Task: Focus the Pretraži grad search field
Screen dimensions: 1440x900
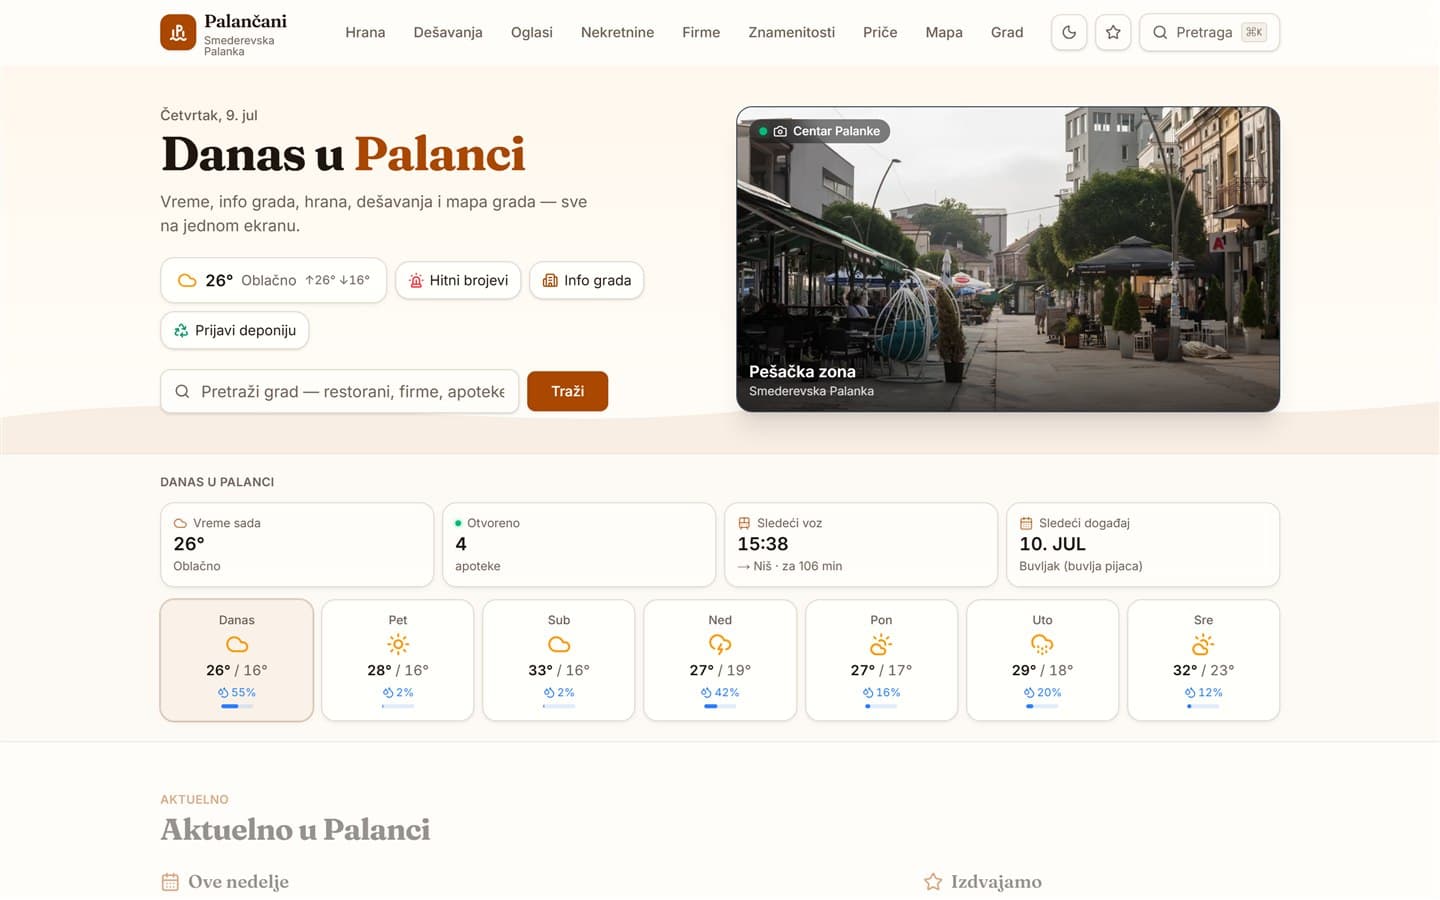Action: 340,391
